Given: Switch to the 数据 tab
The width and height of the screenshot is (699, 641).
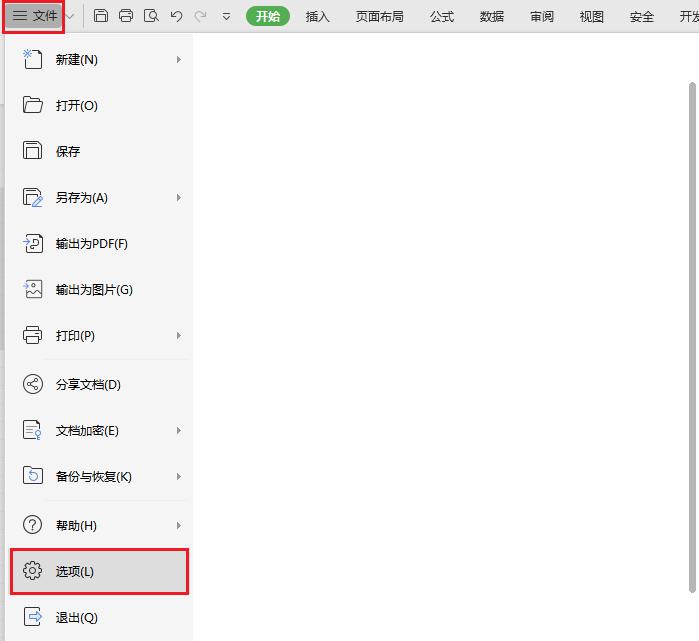Looking at the screenshot, I should coord(492,17).
